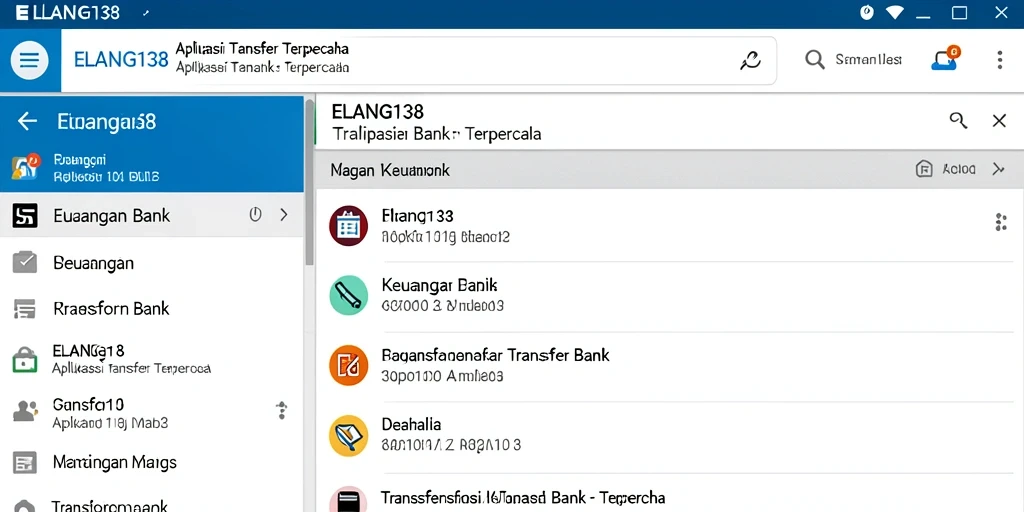Open ELANG138 Aplikasi sidebar entry
The image size is (1024, 512).
[152, 359]
